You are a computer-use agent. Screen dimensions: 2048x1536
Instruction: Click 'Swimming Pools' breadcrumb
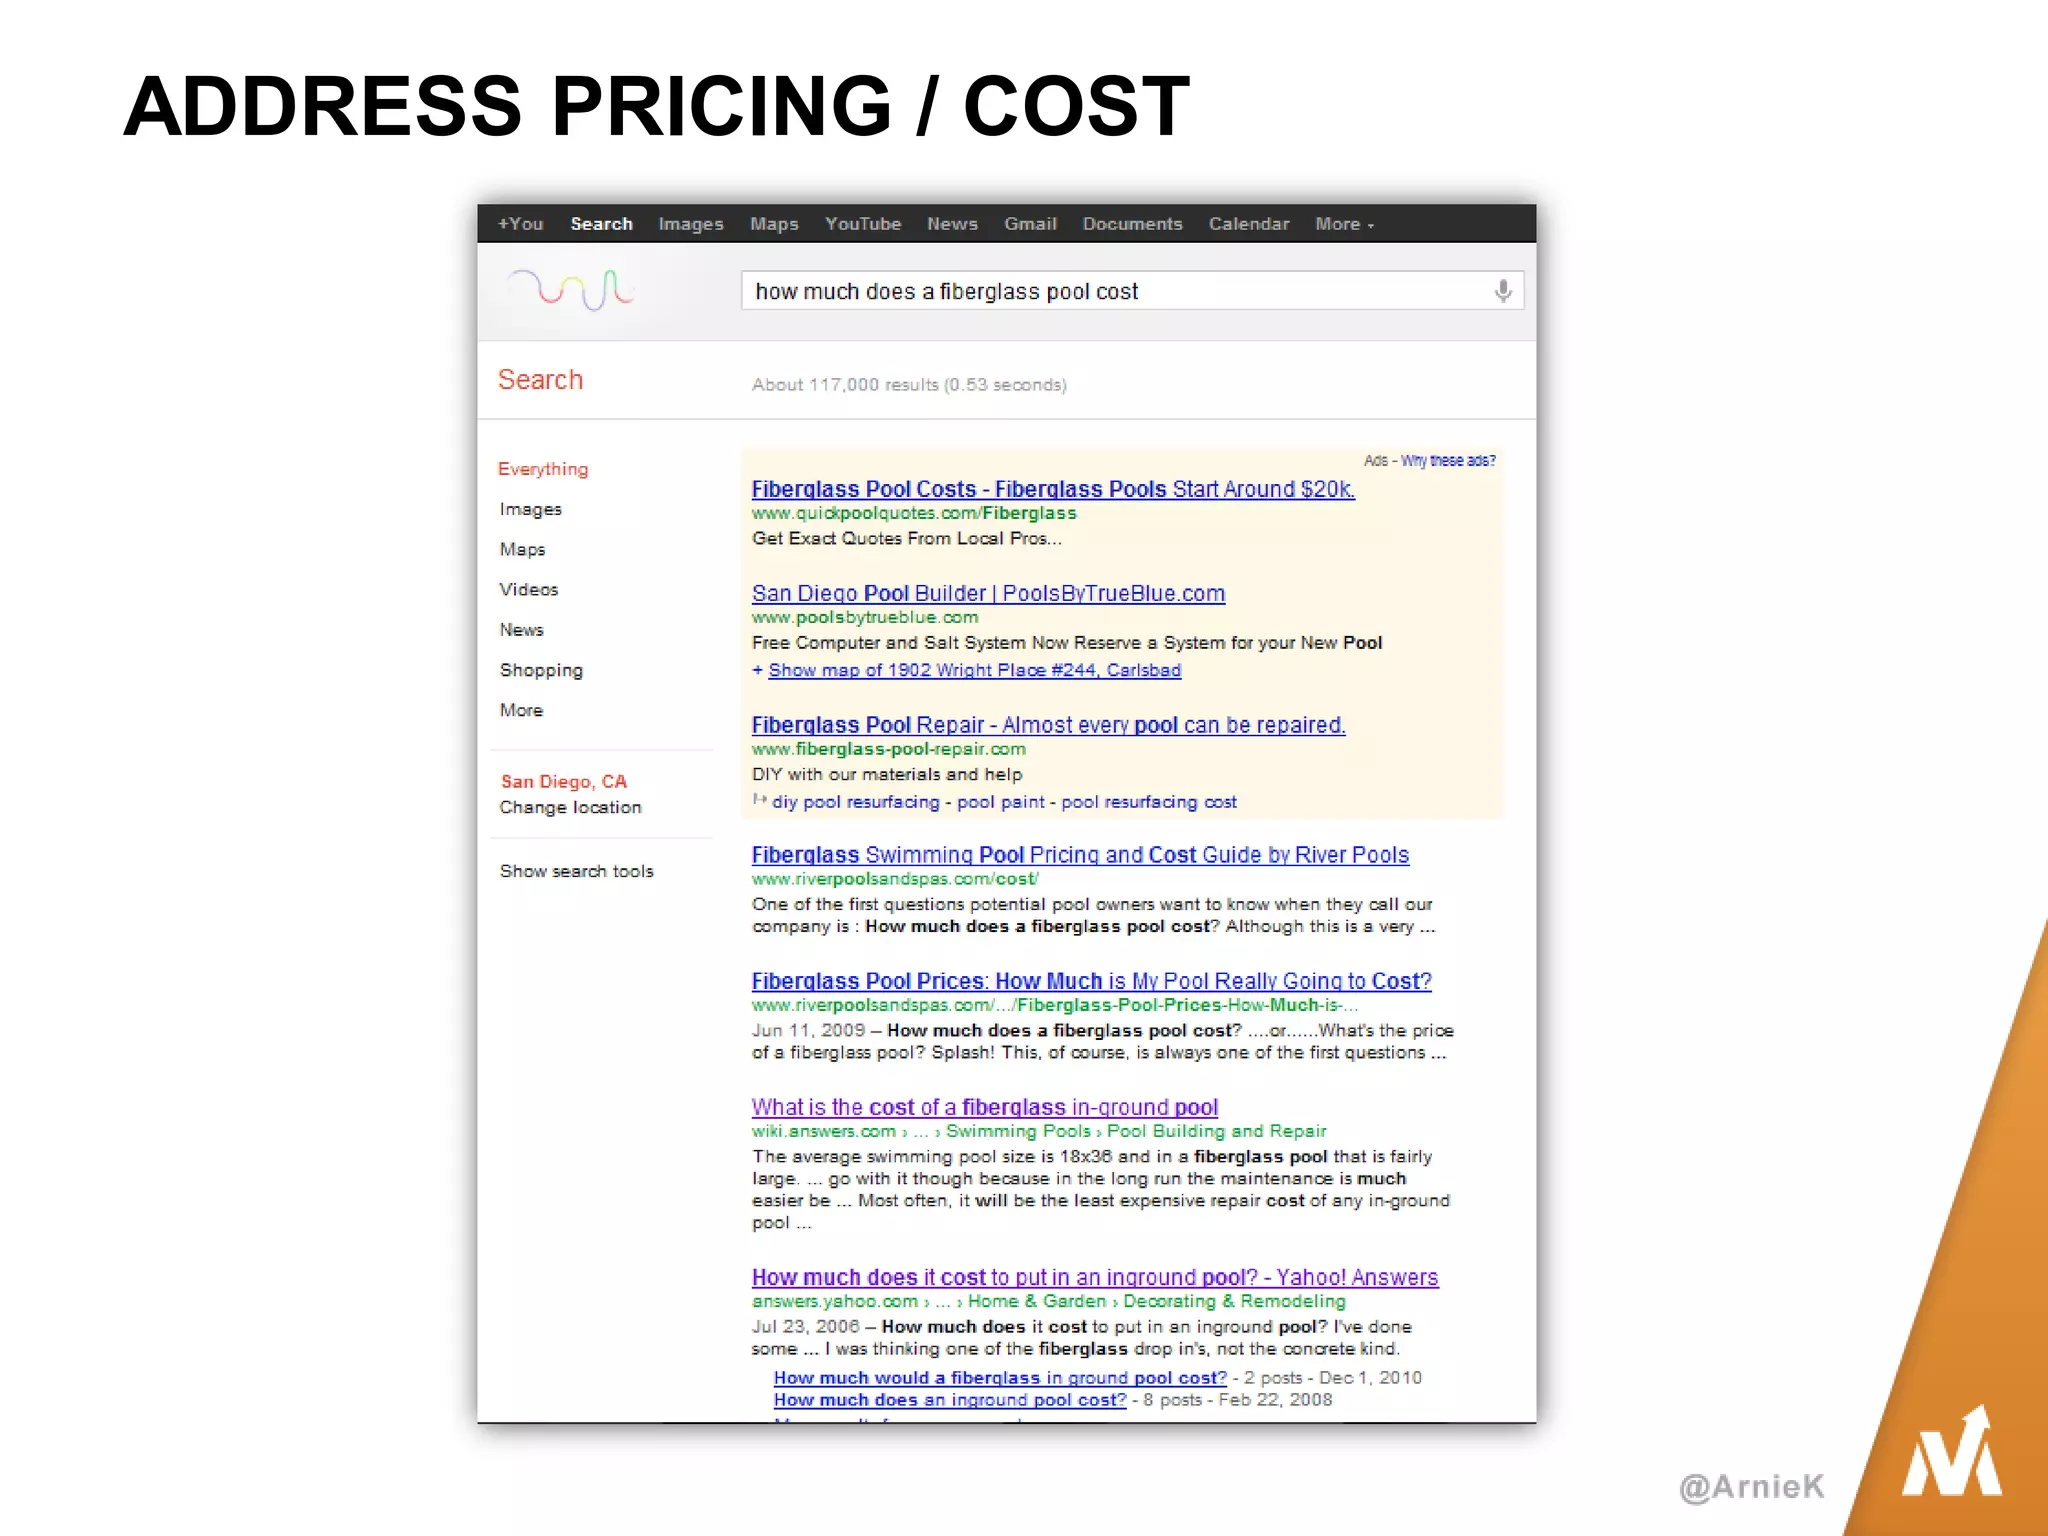coord(1018,1131)
